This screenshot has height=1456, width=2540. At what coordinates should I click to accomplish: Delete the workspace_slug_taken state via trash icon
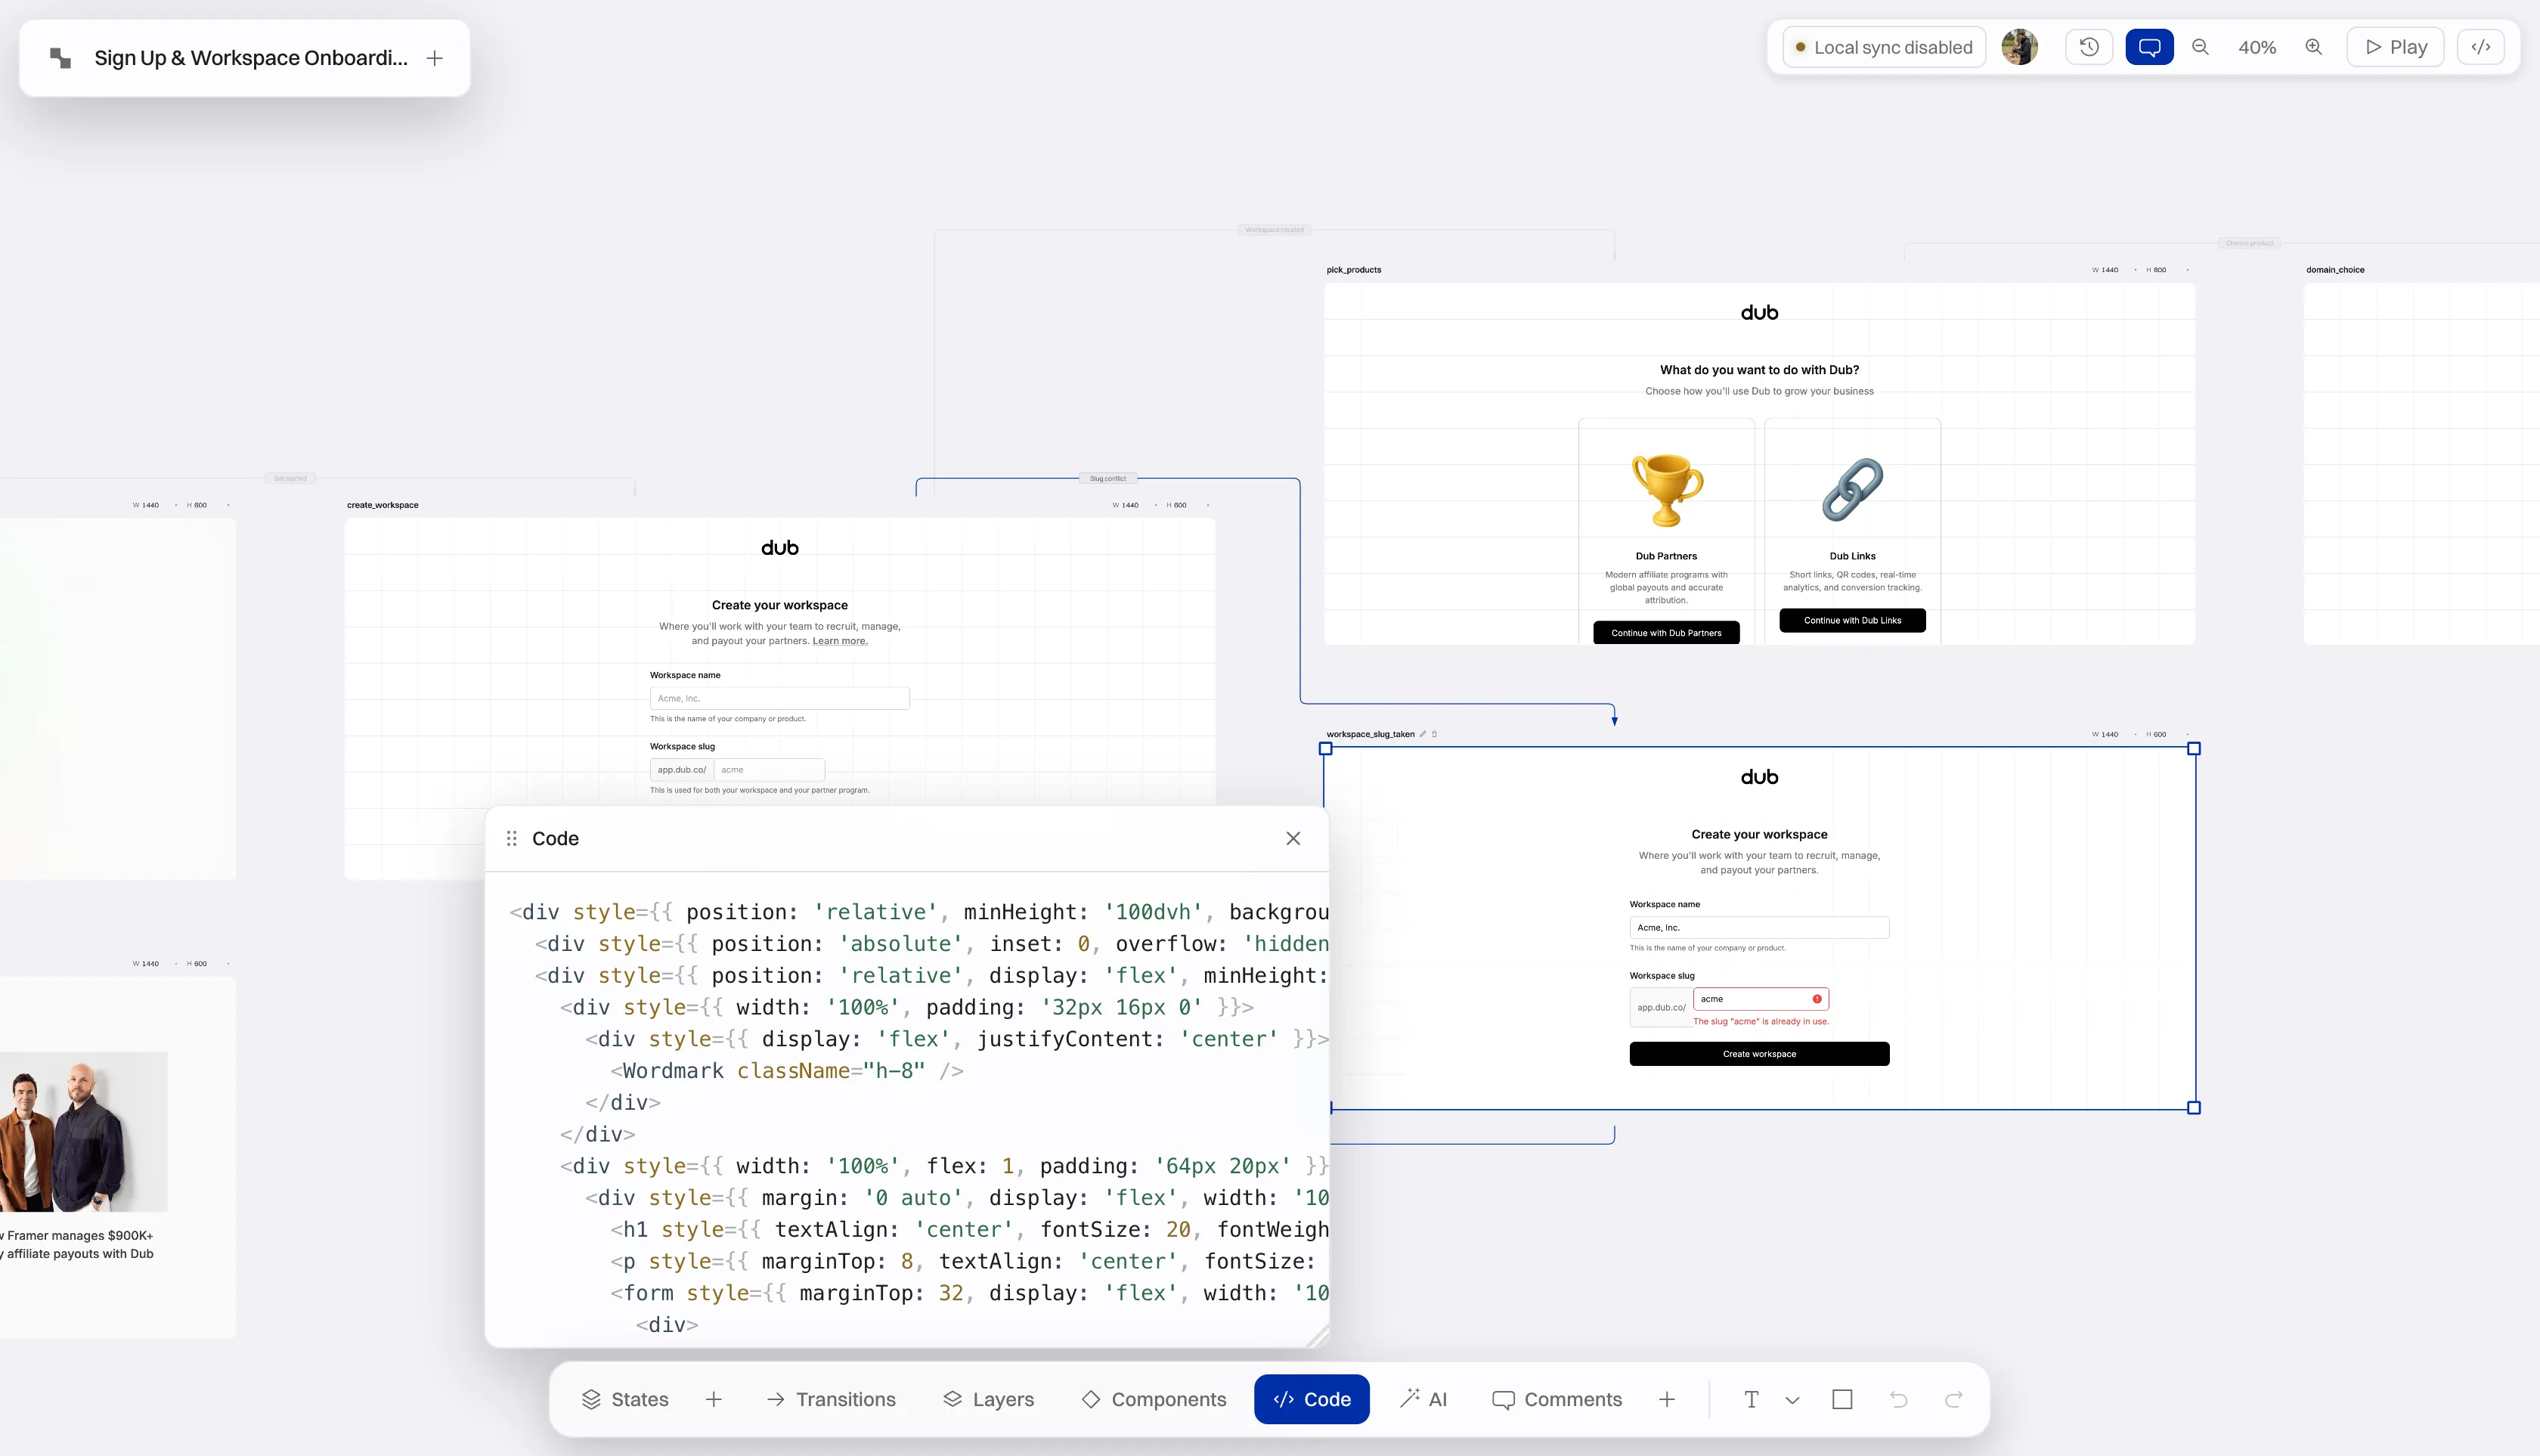point(1434,734)
